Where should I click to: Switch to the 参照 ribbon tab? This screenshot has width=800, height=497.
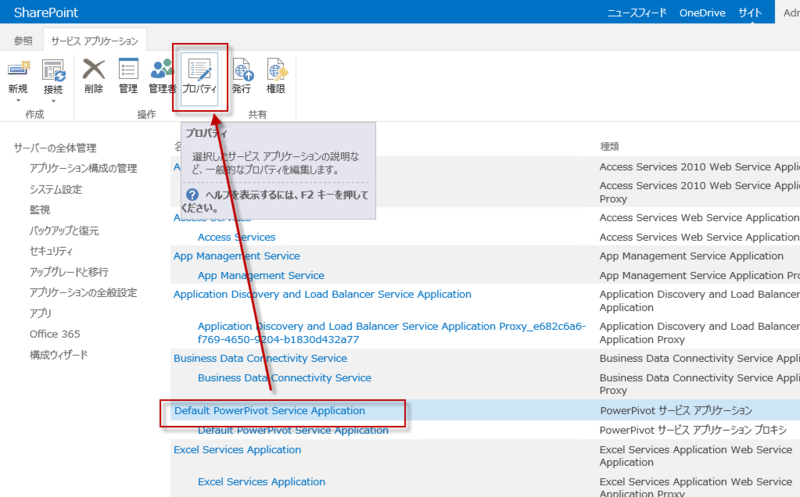pyautogui.click(x=23, y=40)
